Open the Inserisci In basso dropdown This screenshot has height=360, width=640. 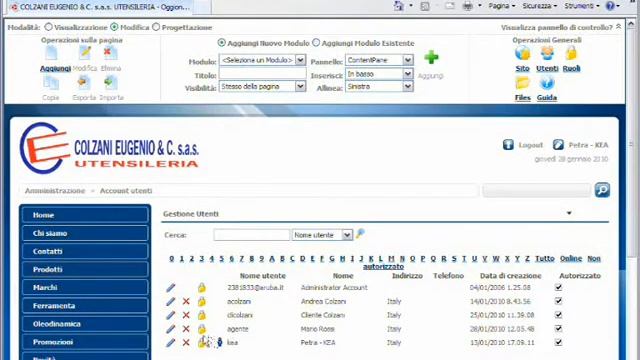[x=379, y=74]
